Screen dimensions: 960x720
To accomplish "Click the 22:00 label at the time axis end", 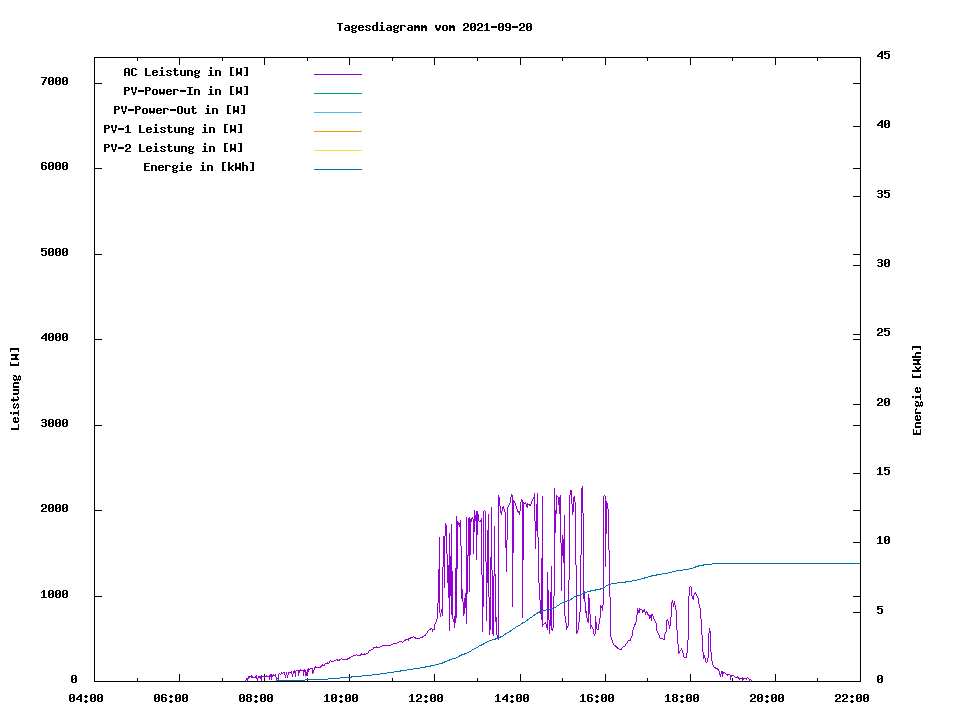I will point(851,698).
